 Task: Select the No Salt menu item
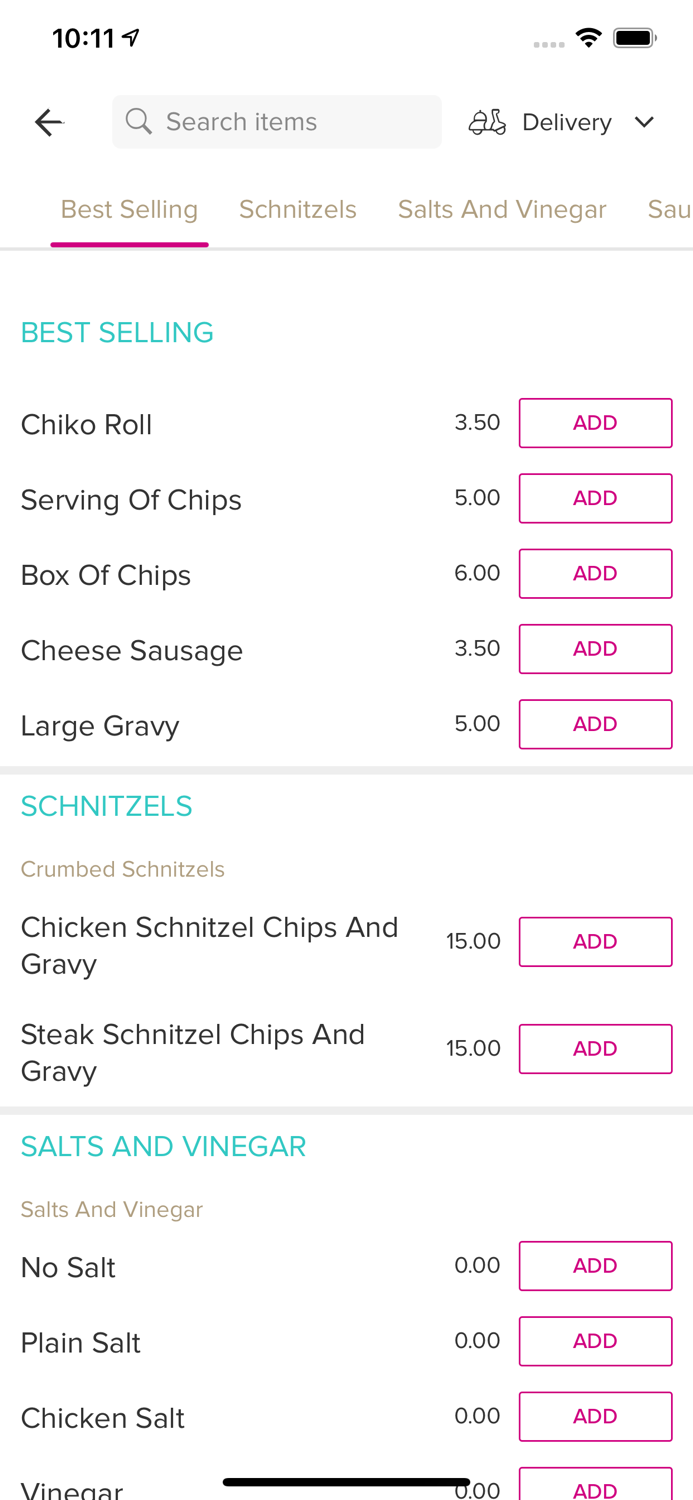pos(68,1265)
